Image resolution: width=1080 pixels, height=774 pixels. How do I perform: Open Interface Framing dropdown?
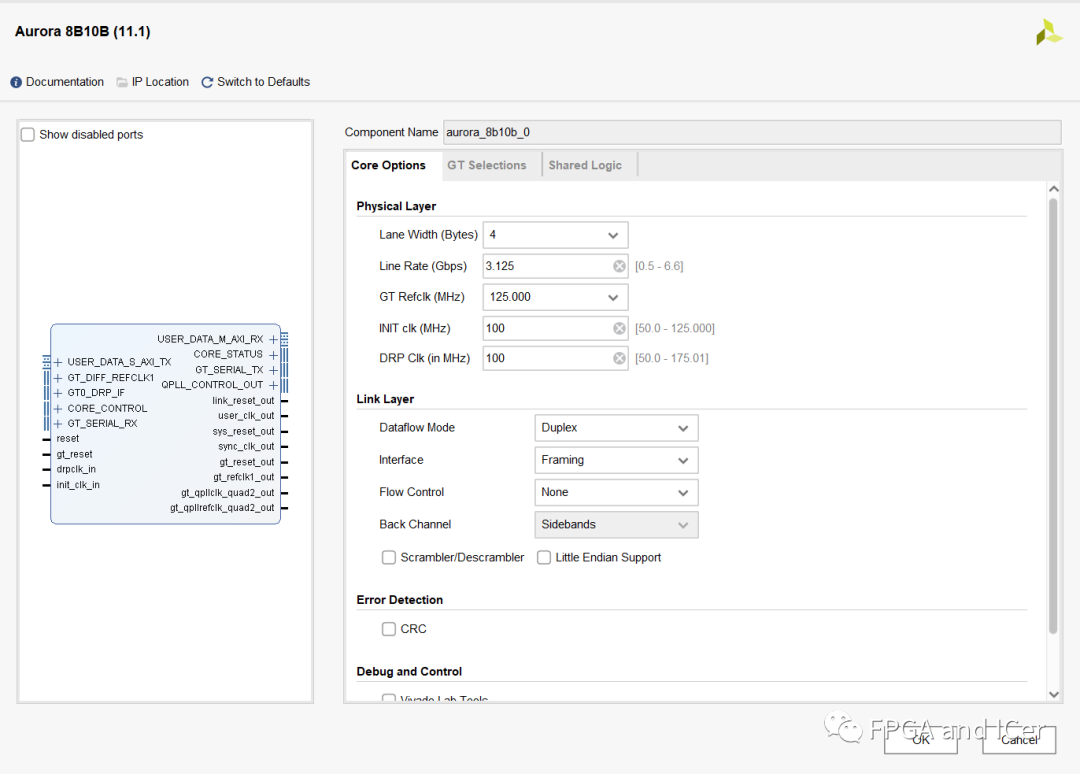click(616, 460)
